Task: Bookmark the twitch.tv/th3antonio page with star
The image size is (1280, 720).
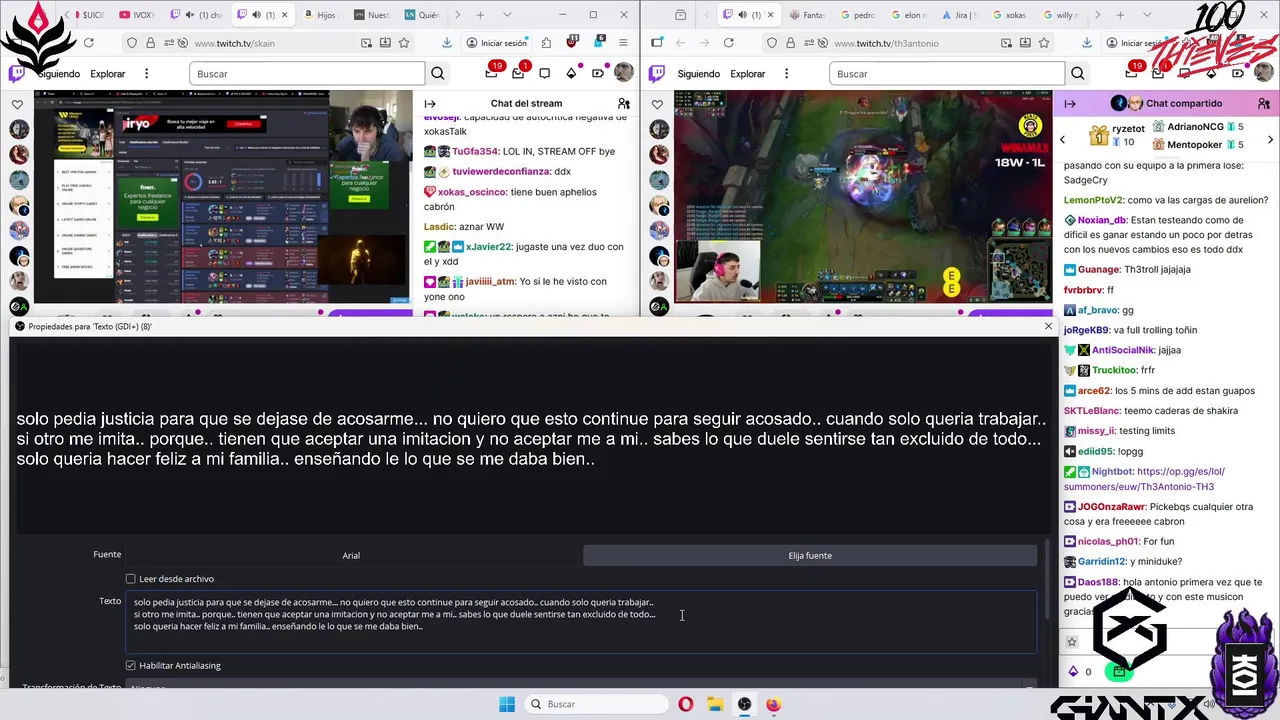Action: pyautogui.click(x=1044, y=43)
